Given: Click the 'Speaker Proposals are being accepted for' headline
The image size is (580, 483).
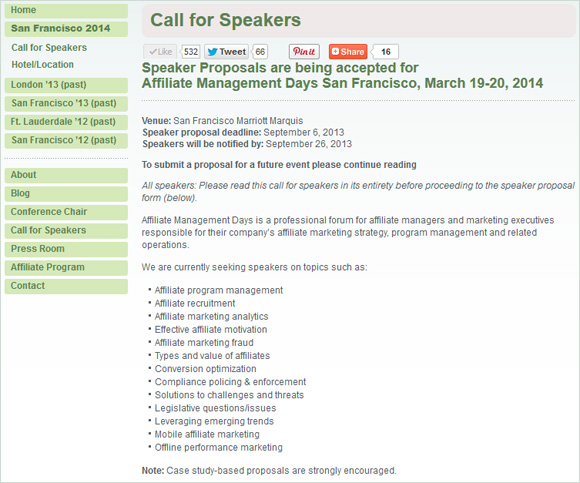Looking at the screenshot, I should point(280,68).
